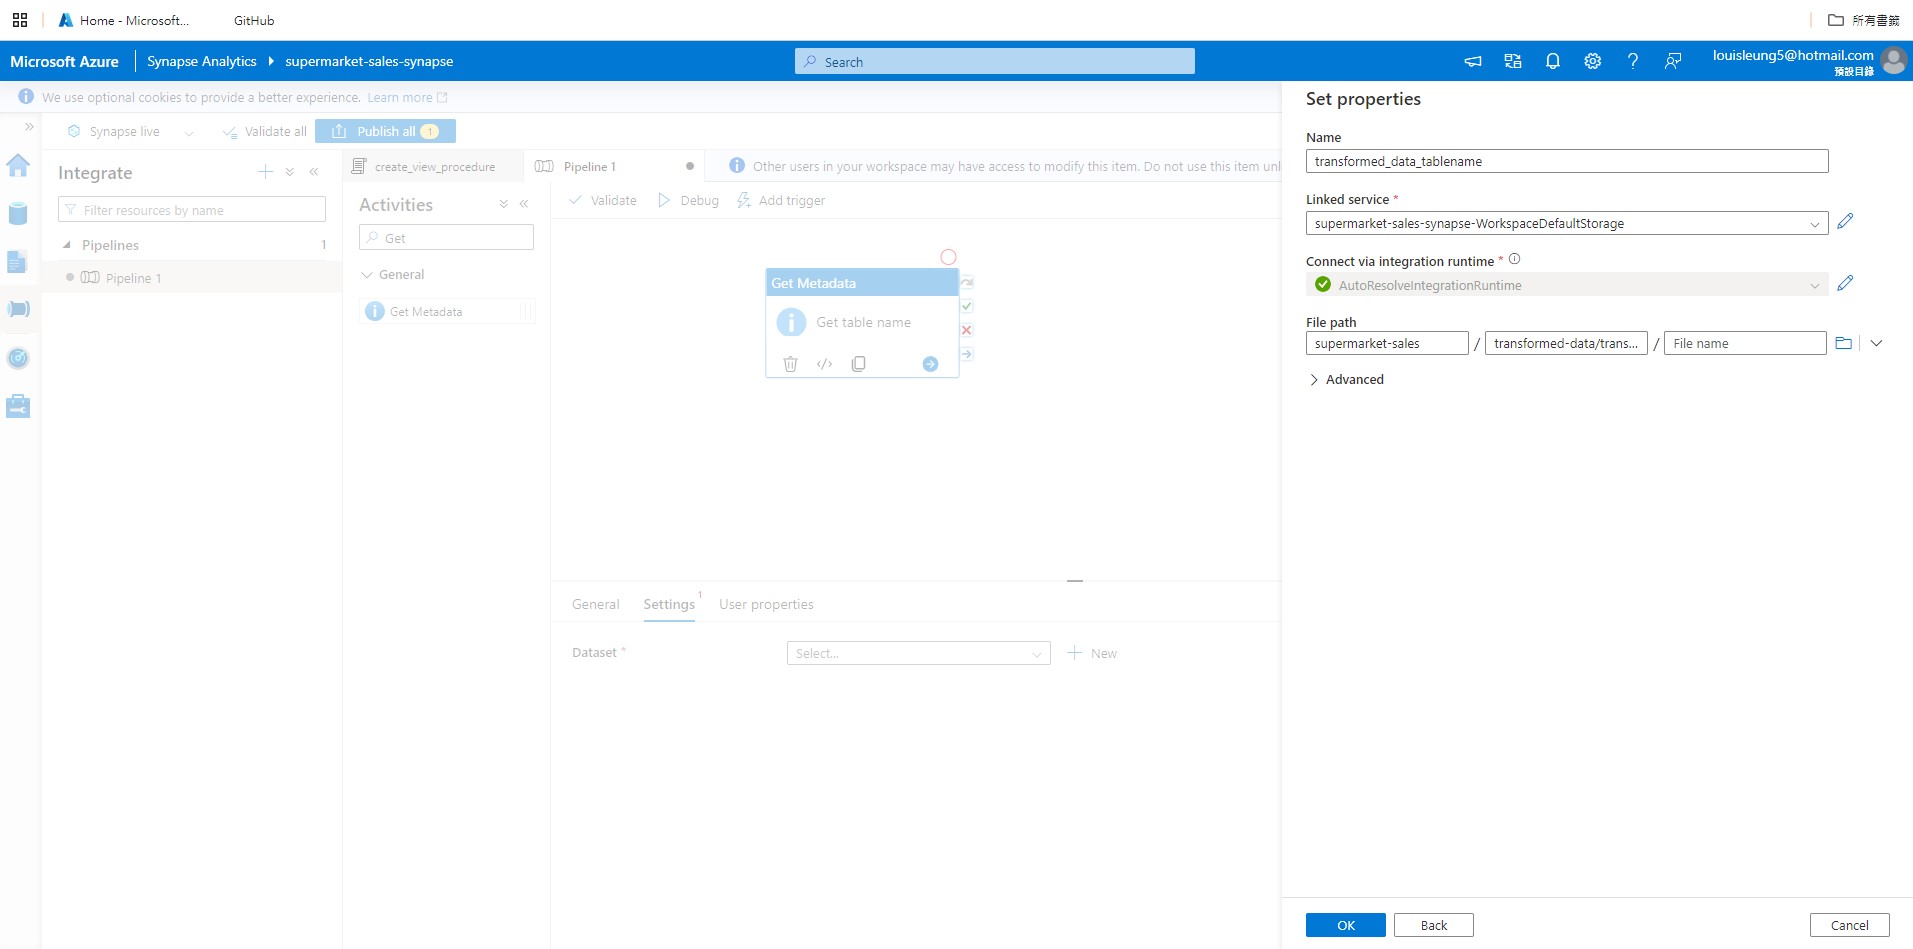The width and height of the screenshot is (1913, 949).
Task: Switch to the General tab
Action: pyautogui.click(x=595, y=604)
